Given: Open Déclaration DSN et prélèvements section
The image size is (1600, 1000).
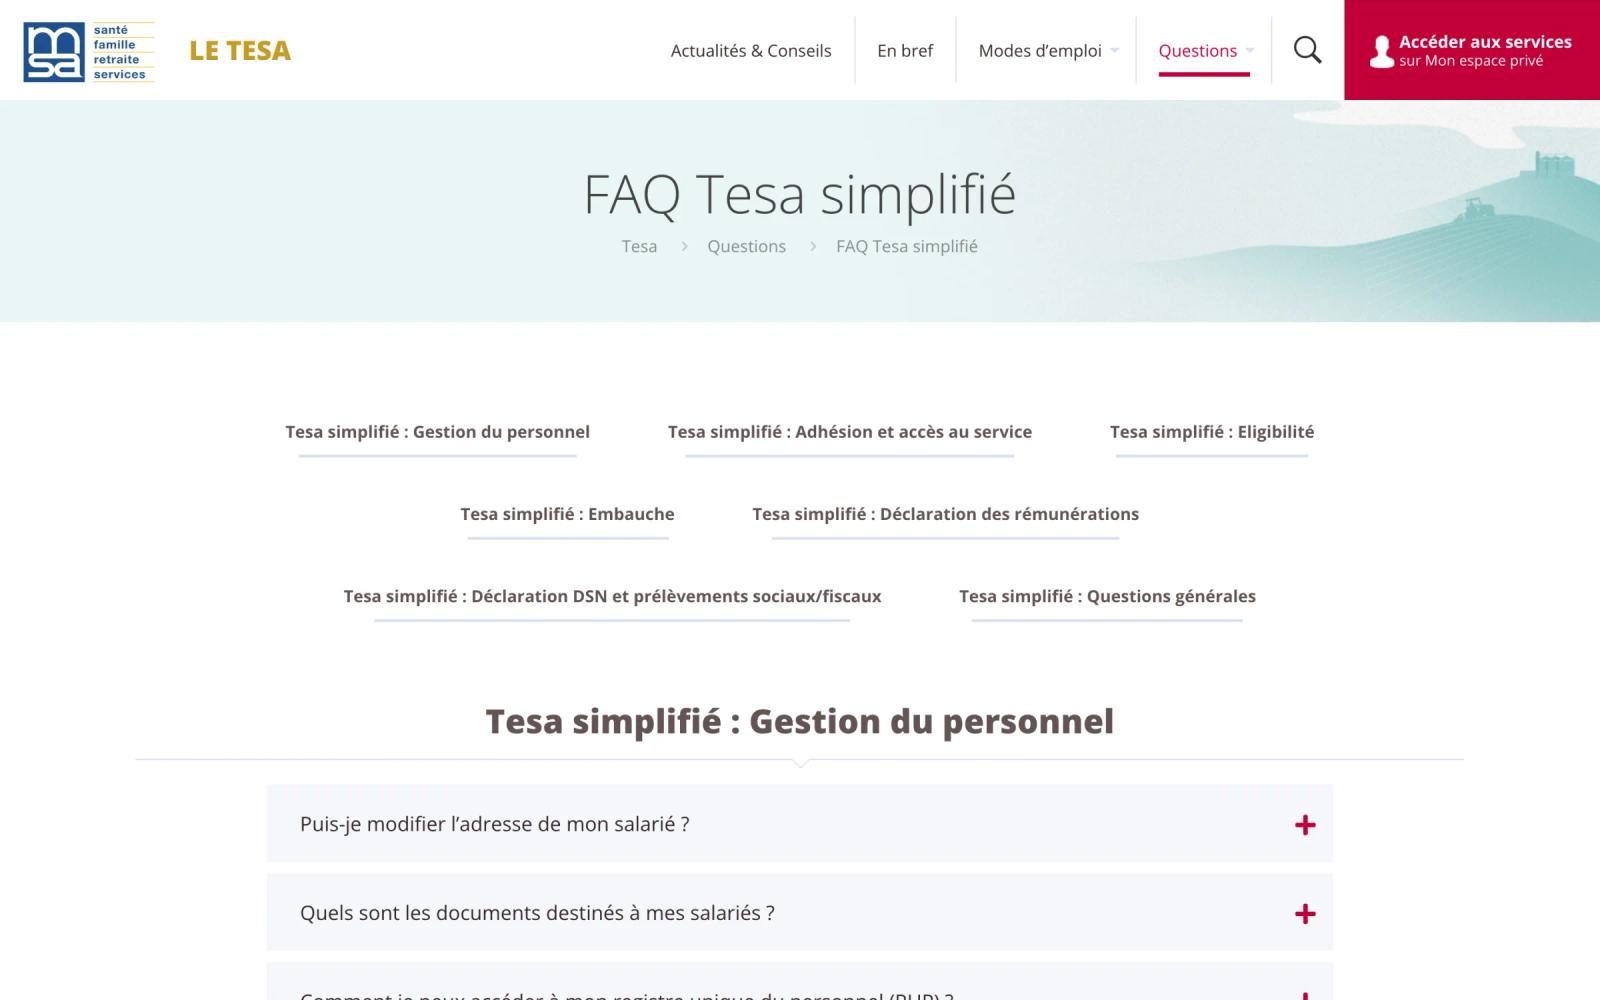Looking at the screenshot, I should 612,596.
